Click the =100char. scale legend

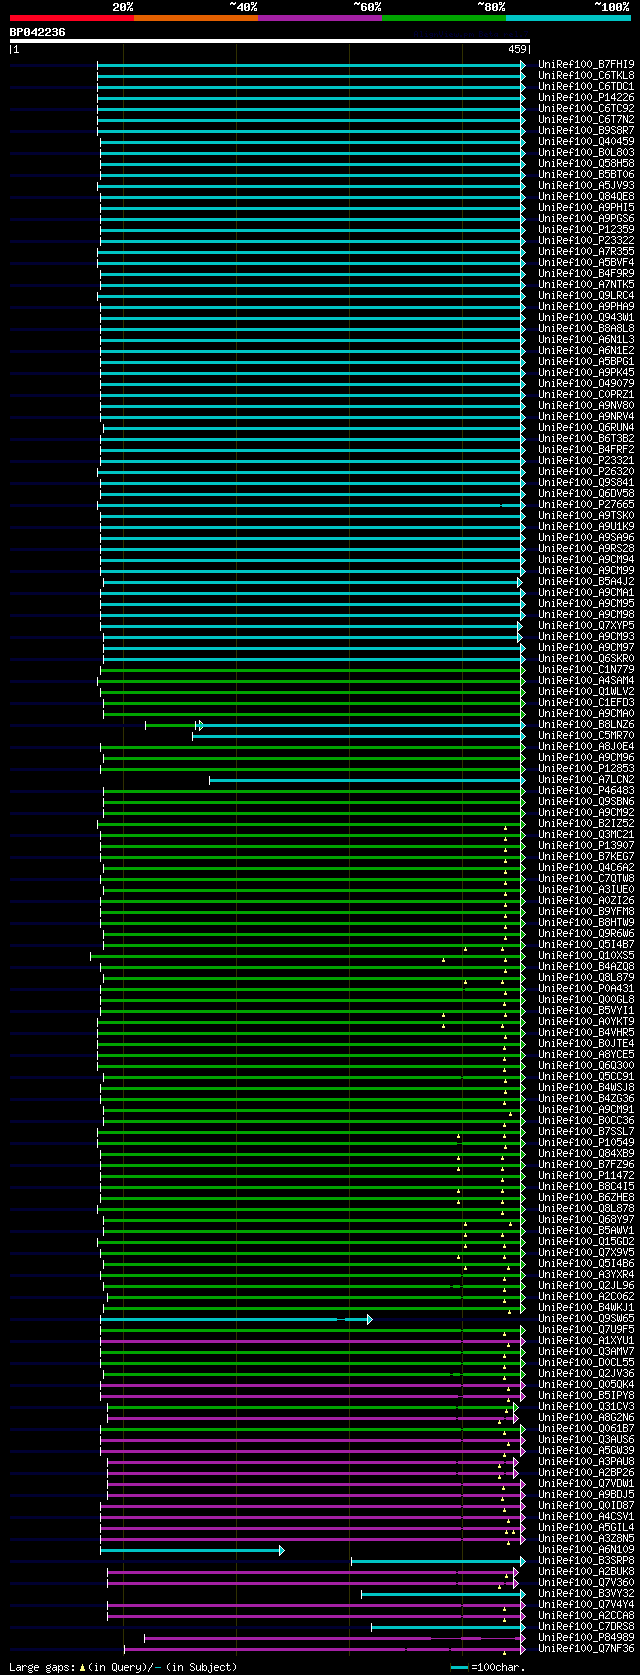coord(486,1667)
